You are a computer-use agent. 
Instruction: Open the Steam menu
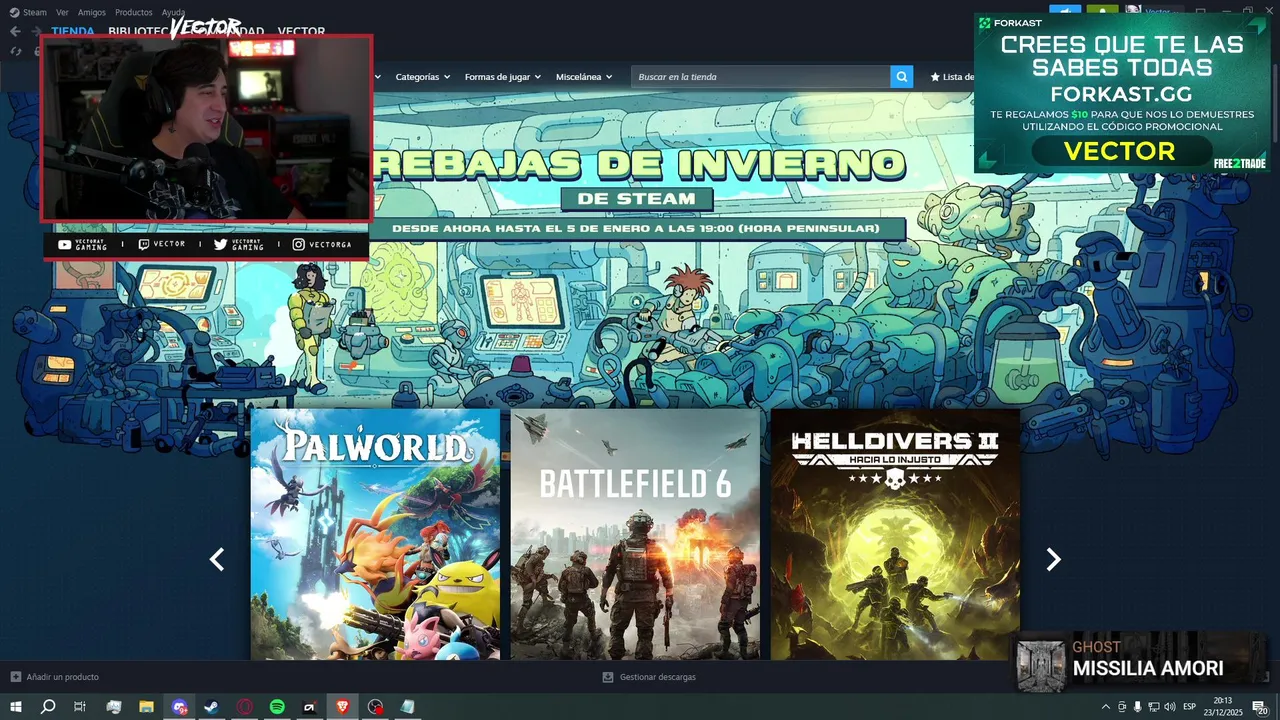pos(35,12)
